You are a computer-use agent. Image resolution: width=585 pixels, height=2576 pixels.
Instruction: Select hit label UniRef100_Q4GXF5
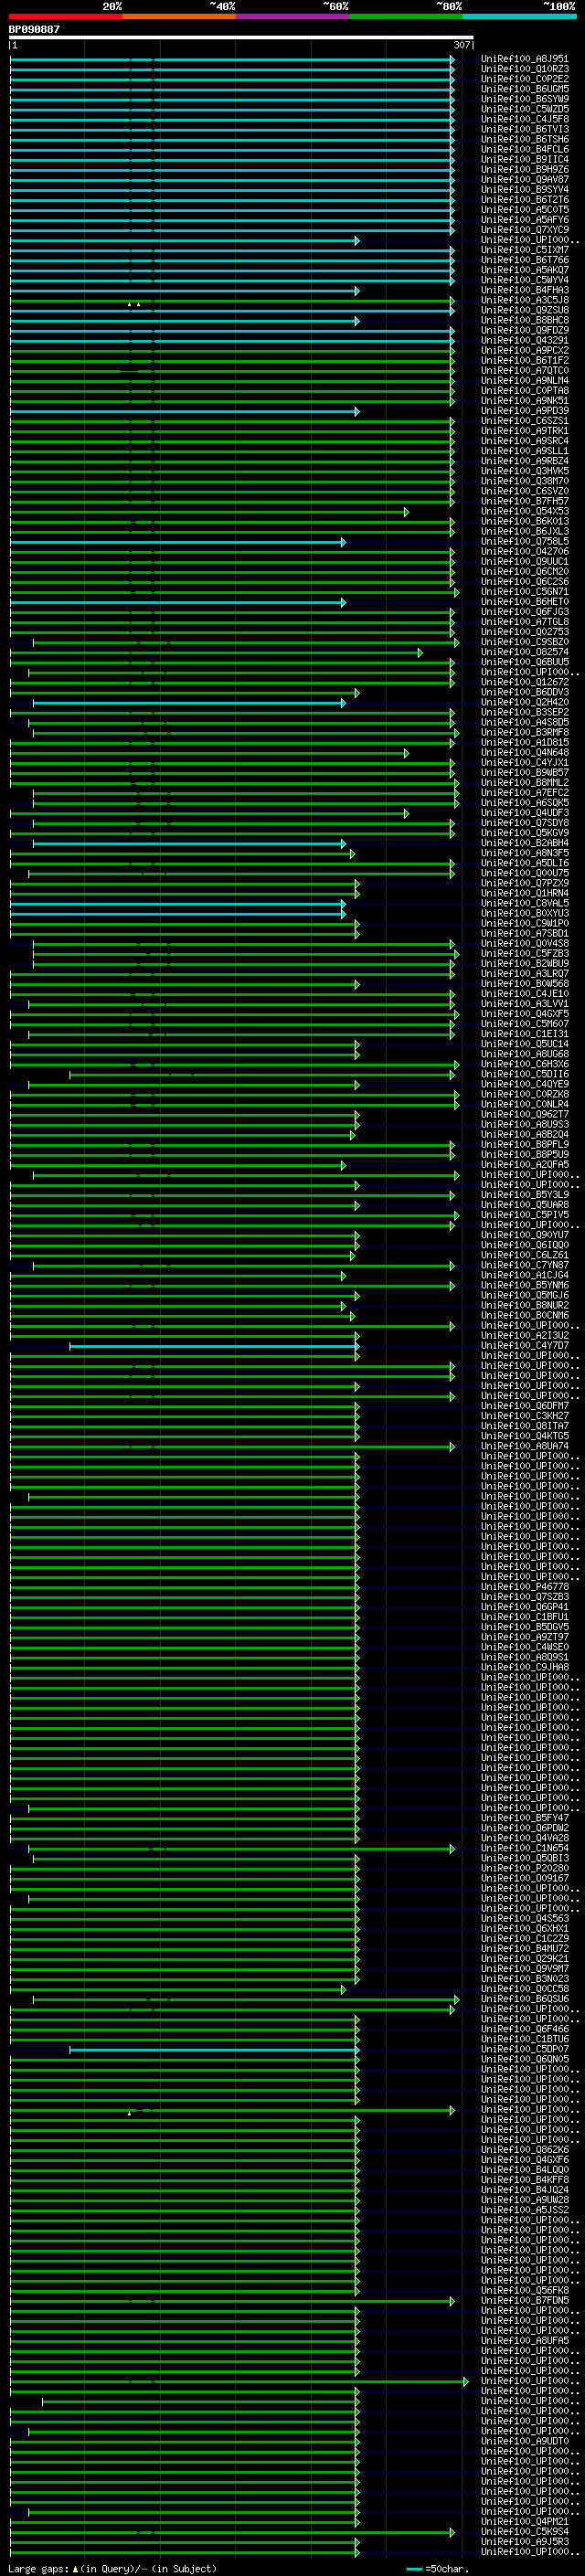pyautogui.click(x=525, y=1014)
